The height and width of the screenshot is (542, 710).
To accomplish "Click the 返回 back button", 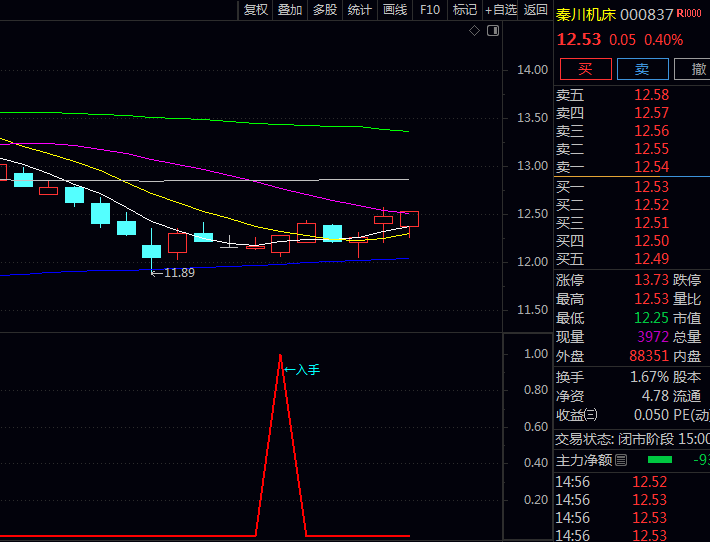I will [536, 10].
